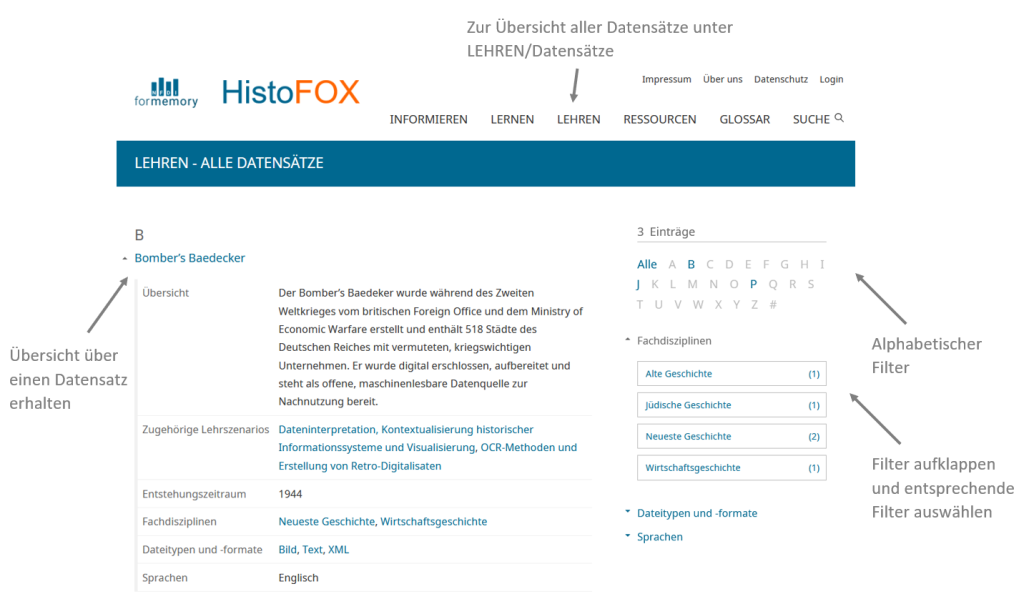This screenshot has width=1024, height=604.
Task: Toggle the Wirtschaftsgeschichte filter option
Action: 731,467
